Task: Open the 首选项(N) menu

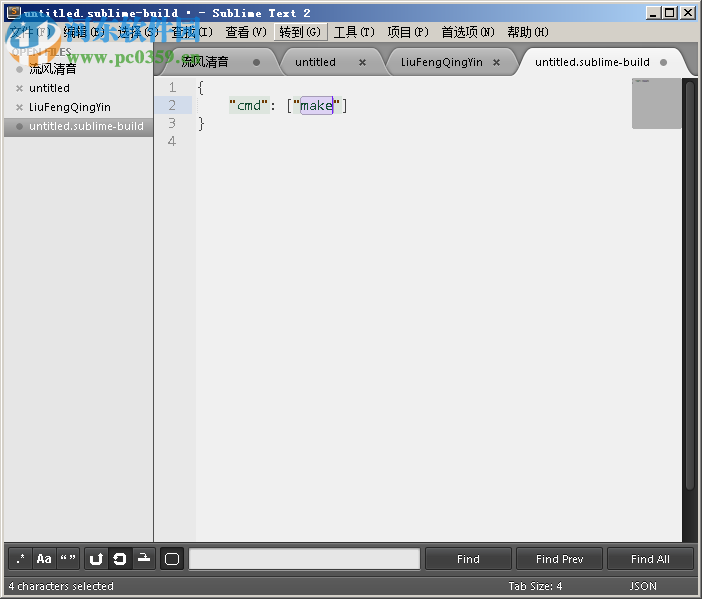Action: click(468, 32)
